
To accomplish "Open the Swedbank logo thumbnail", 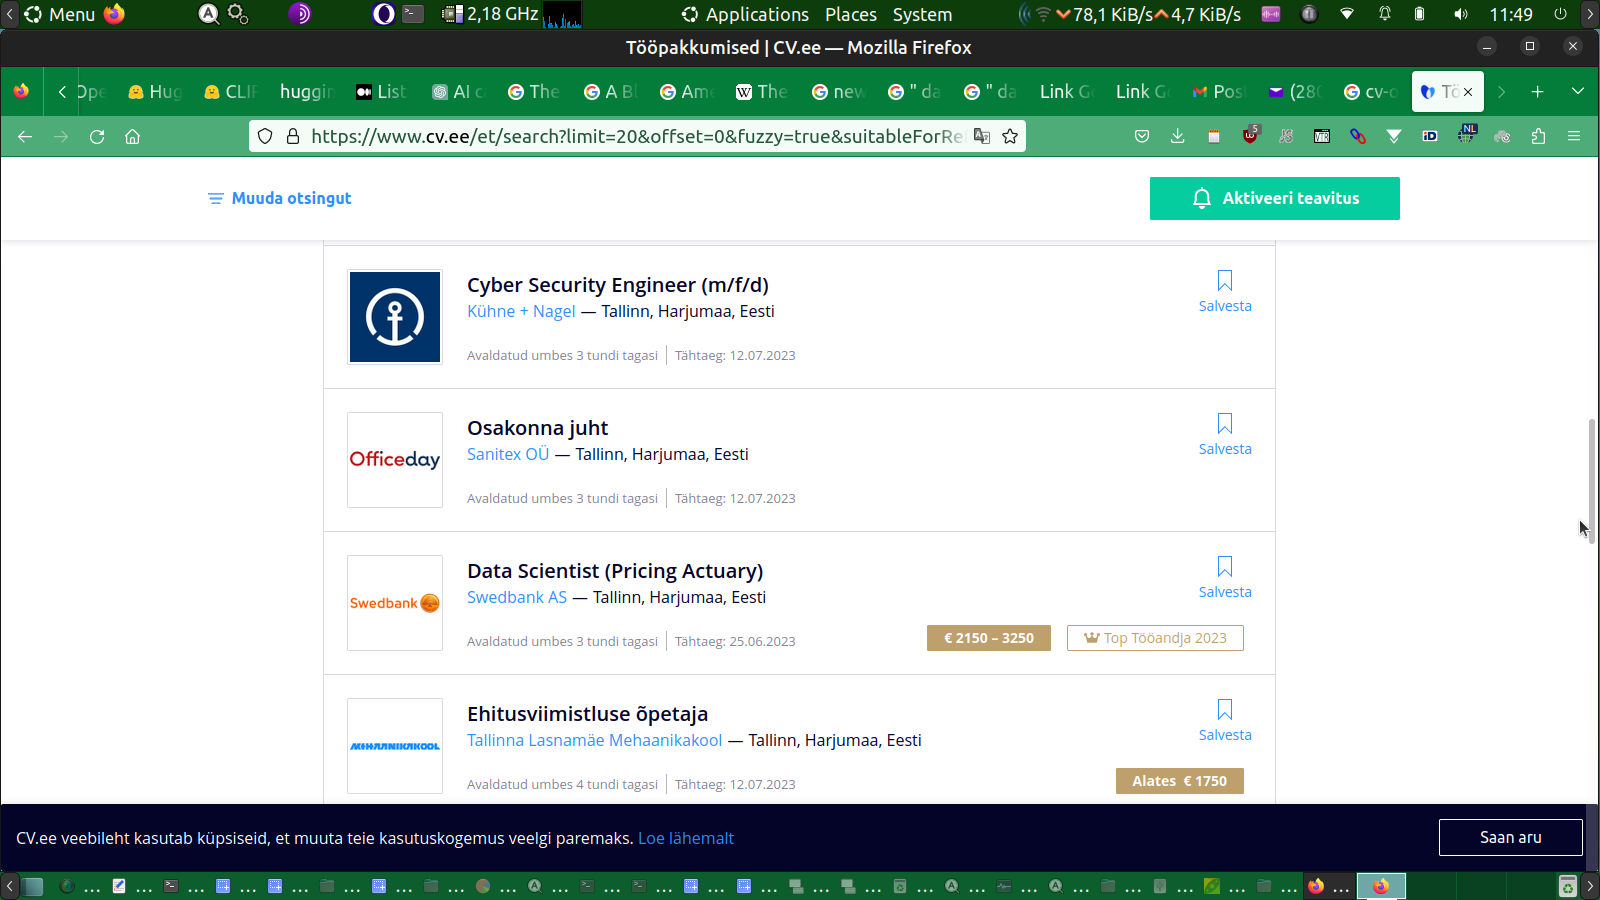I will coord(395,603).
